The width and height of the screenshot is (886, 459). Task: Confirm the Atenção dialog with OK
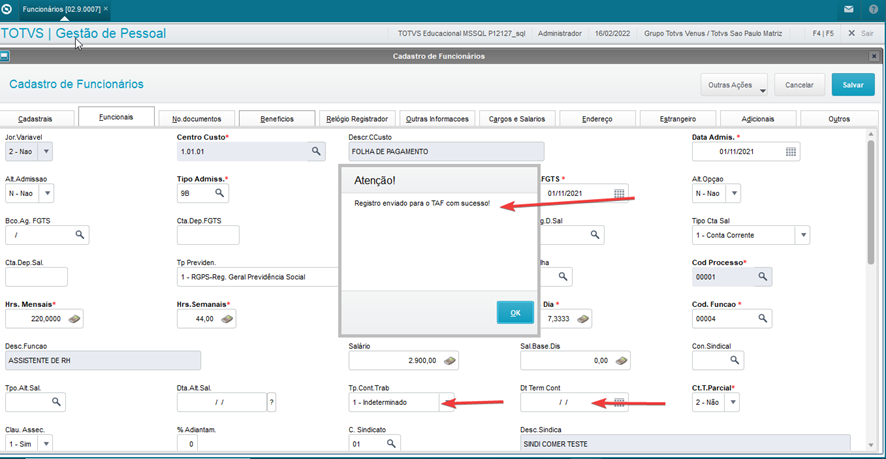(515, 312)
